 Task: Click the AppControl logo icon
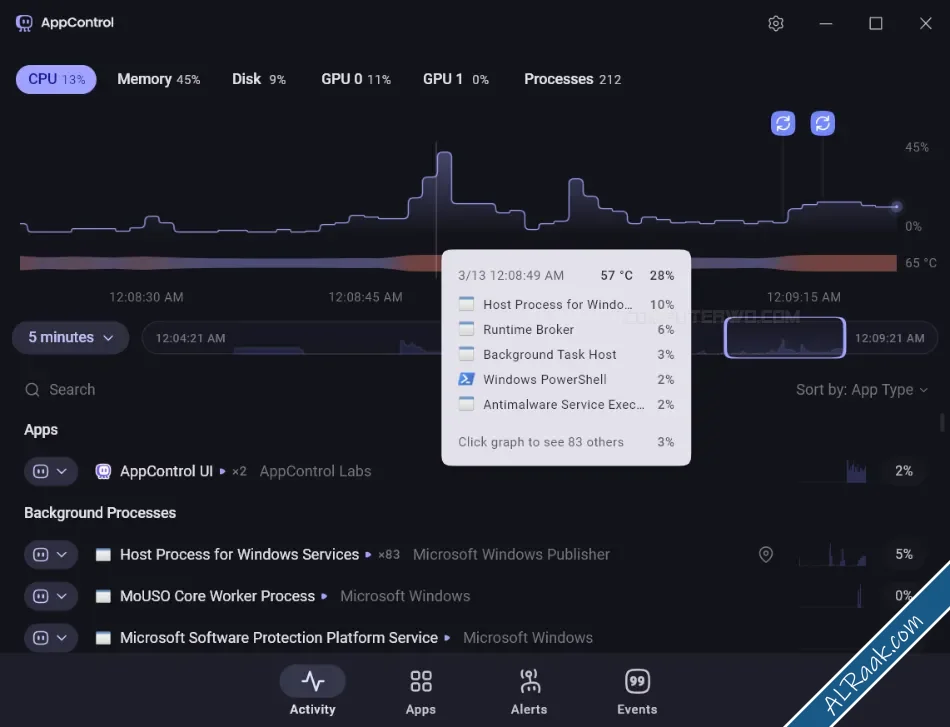(24, 23)
